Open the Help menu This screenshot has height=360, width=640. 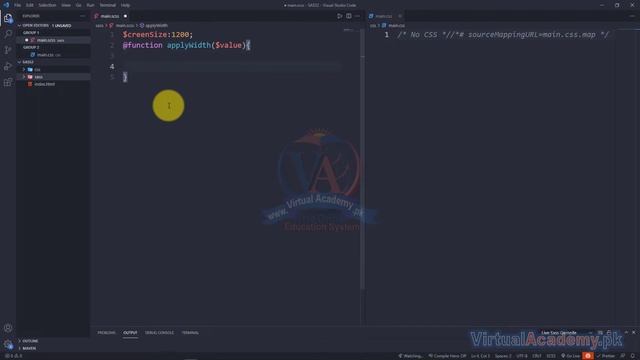(x=125, y=5)
